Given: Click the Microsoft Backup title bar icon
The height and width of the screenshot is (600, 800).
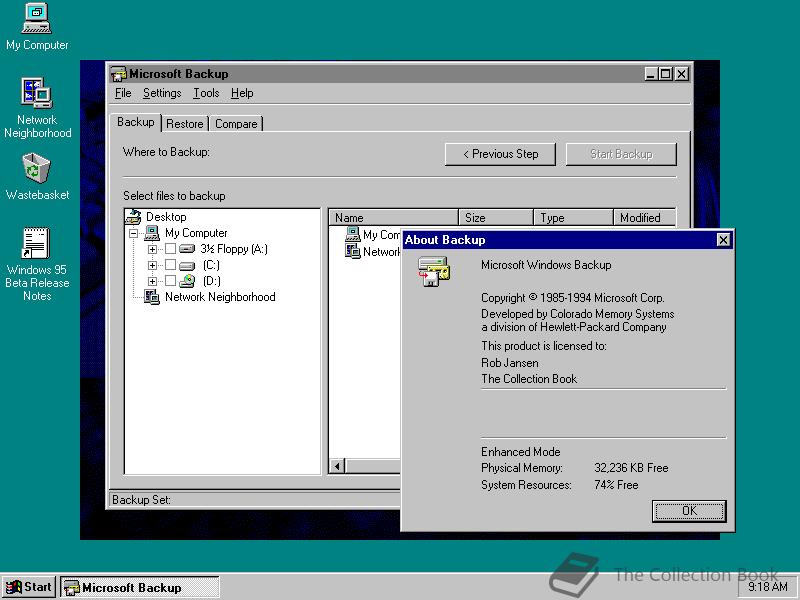Looking at the screenshot, I should pos(118,74).
